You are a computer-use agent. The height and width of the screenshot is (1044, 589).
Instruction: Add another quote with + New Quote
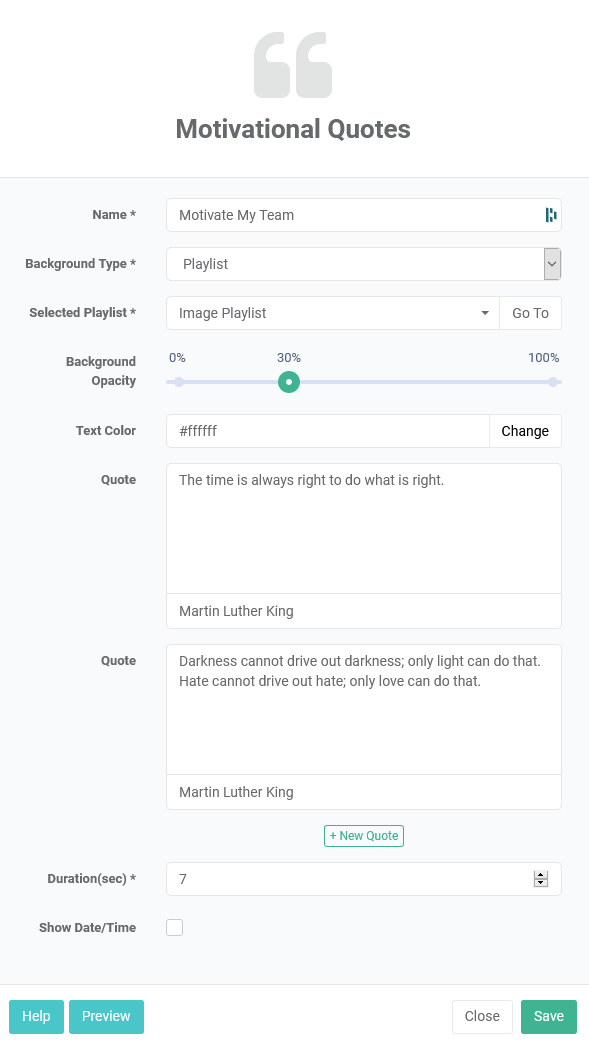coord(364,836)
